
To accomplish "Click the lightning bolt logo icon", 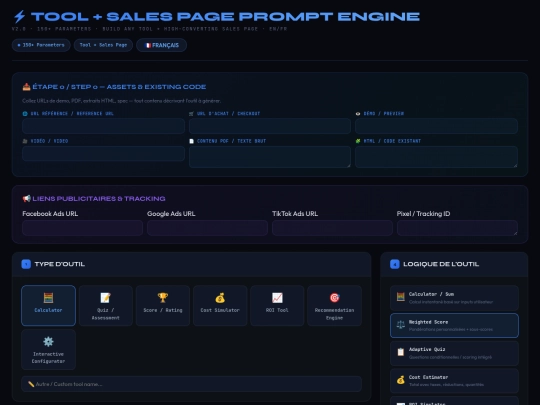I will click(20, 17).
